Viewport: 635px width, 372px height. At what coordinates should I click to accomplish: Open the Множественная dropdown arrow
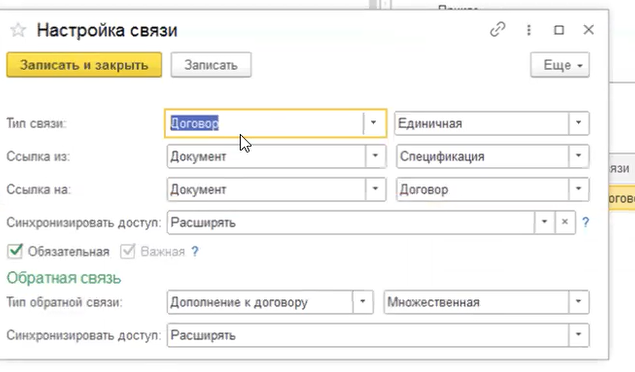click(x=578, y=302)
